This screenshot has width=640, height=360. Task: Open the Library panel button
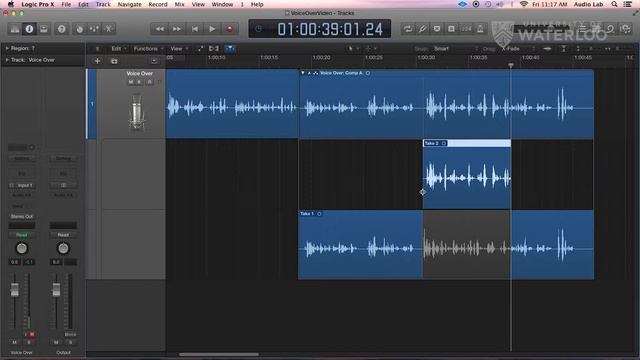(15, 29)
